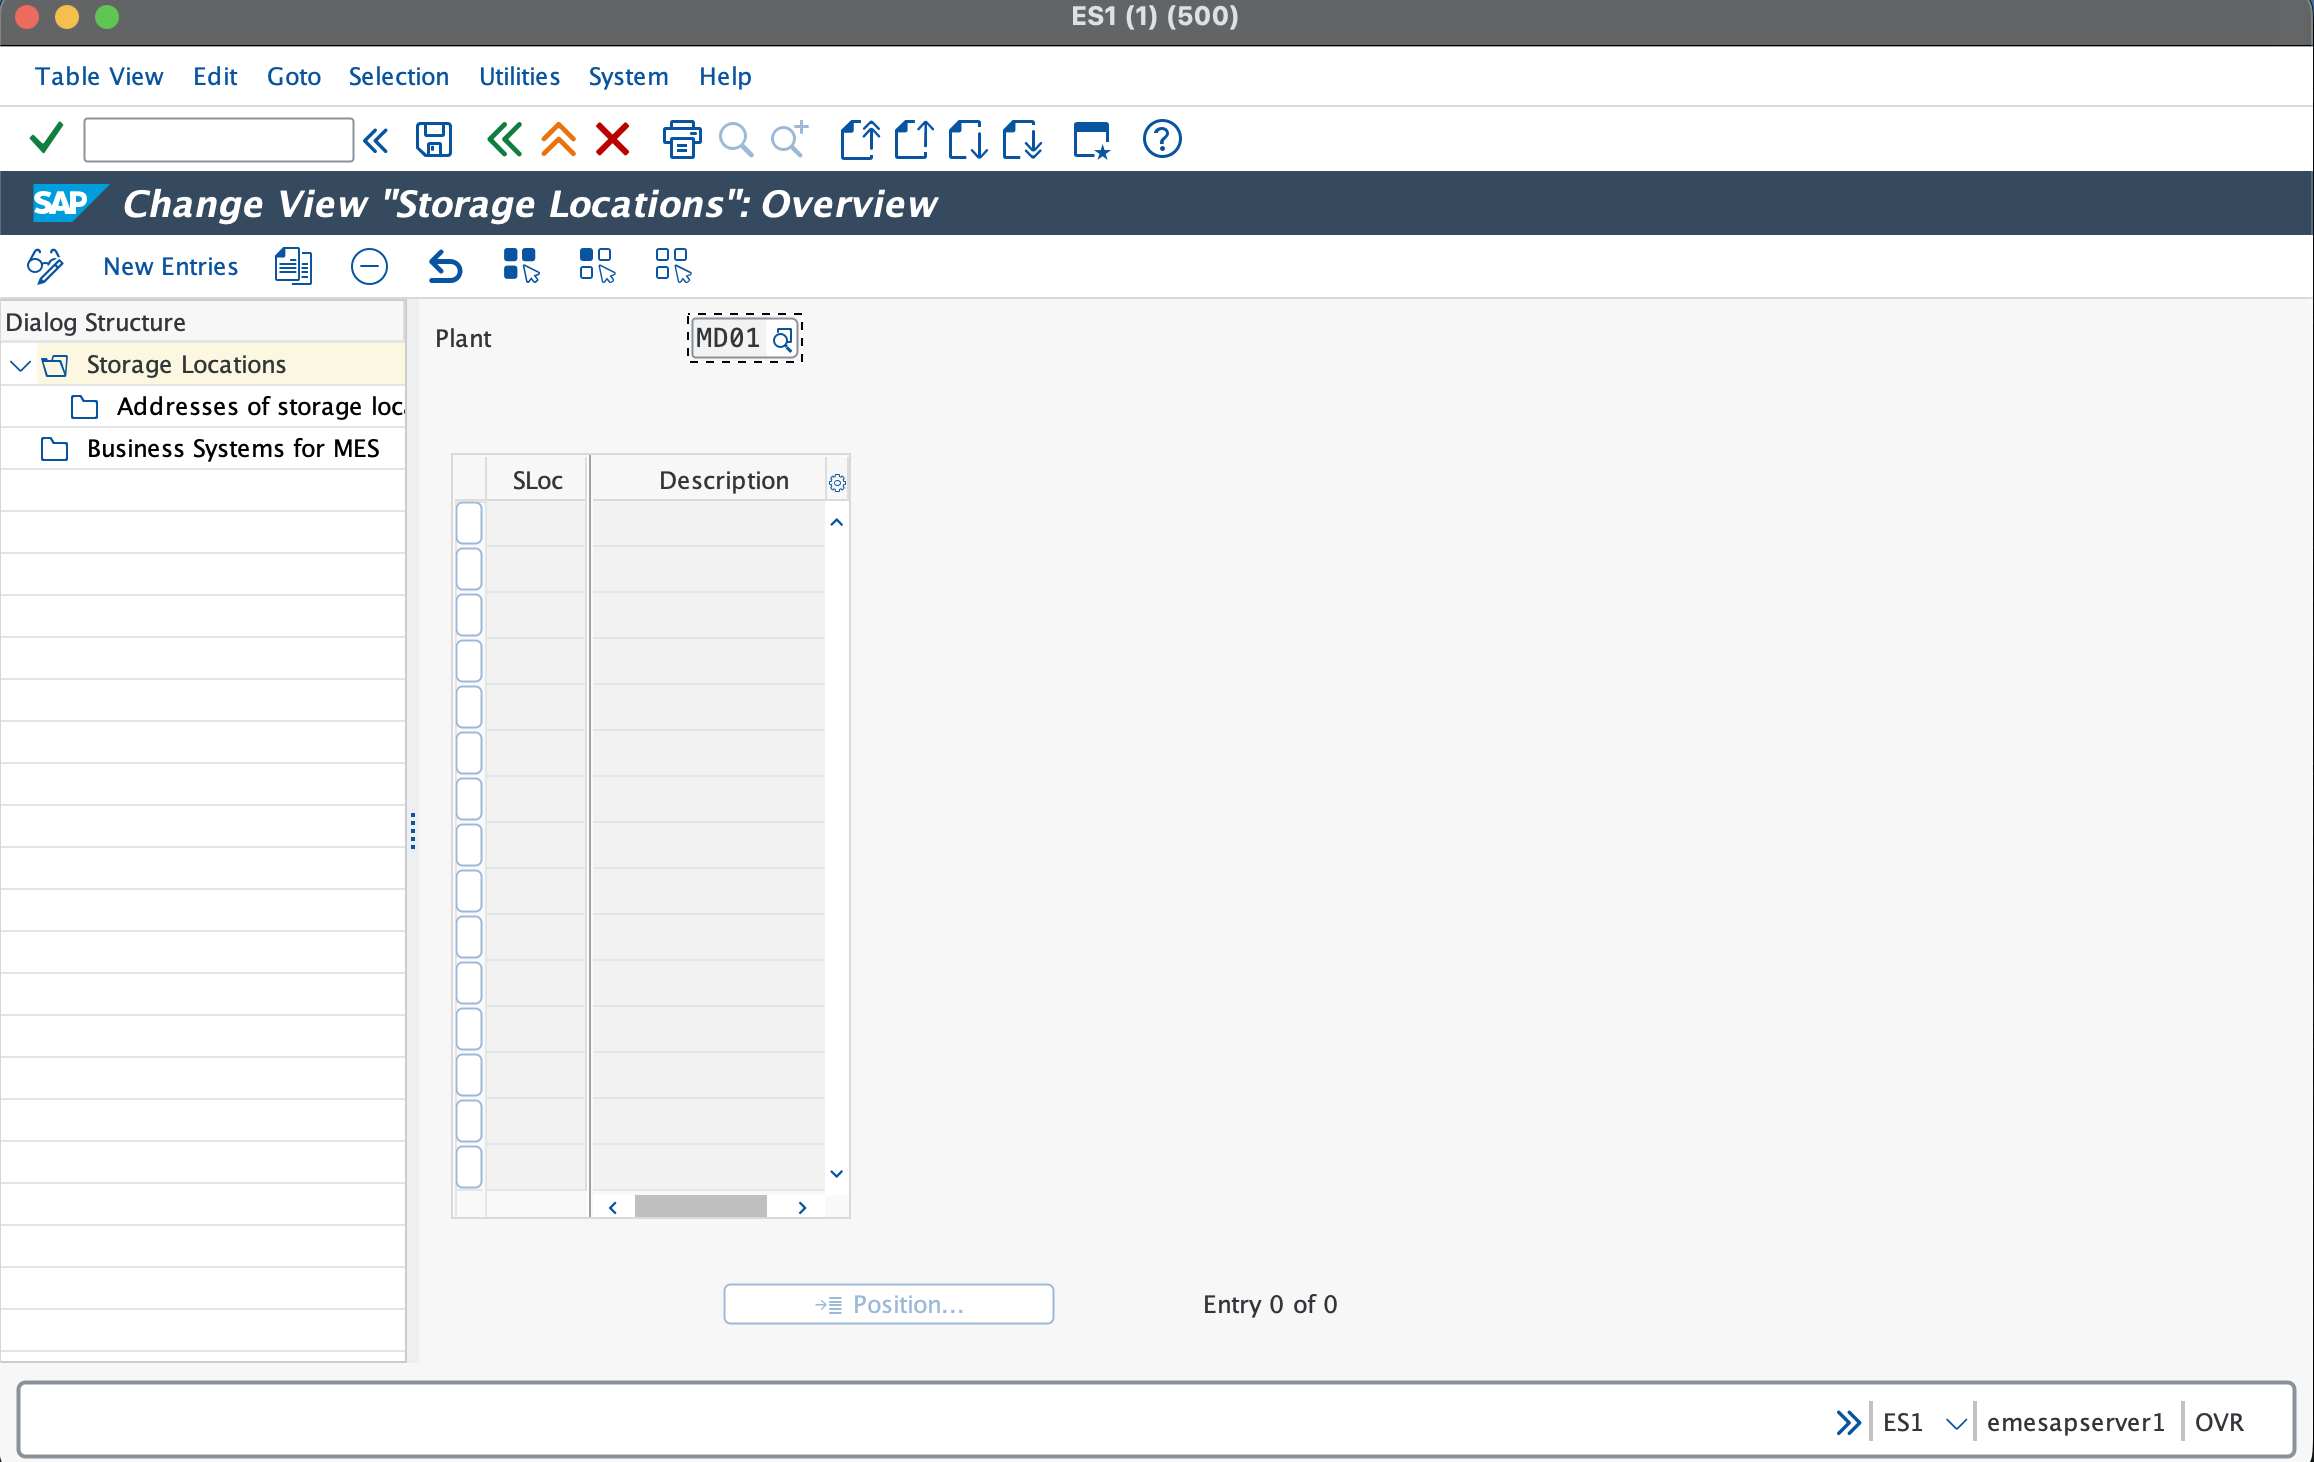The image size is (2314, 1462).
Task: Select the last table row selector
Action: tap(469, 1167)
